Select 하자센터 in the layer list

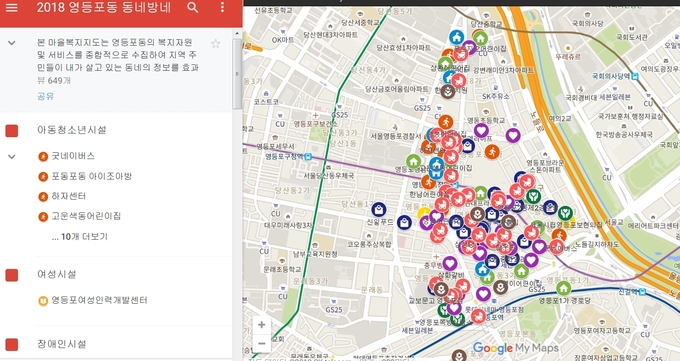(x=69, y=197)
